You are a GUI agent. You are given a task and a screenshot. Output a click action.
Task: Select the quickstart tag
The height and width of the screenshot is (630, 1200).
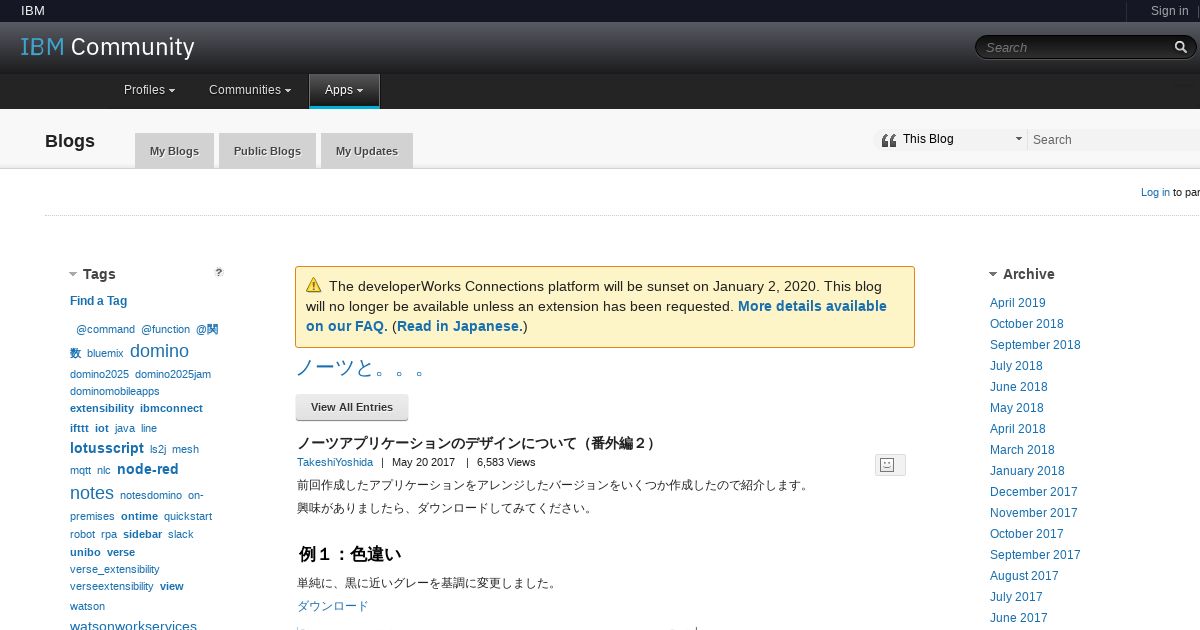click(x=188, y=516)
